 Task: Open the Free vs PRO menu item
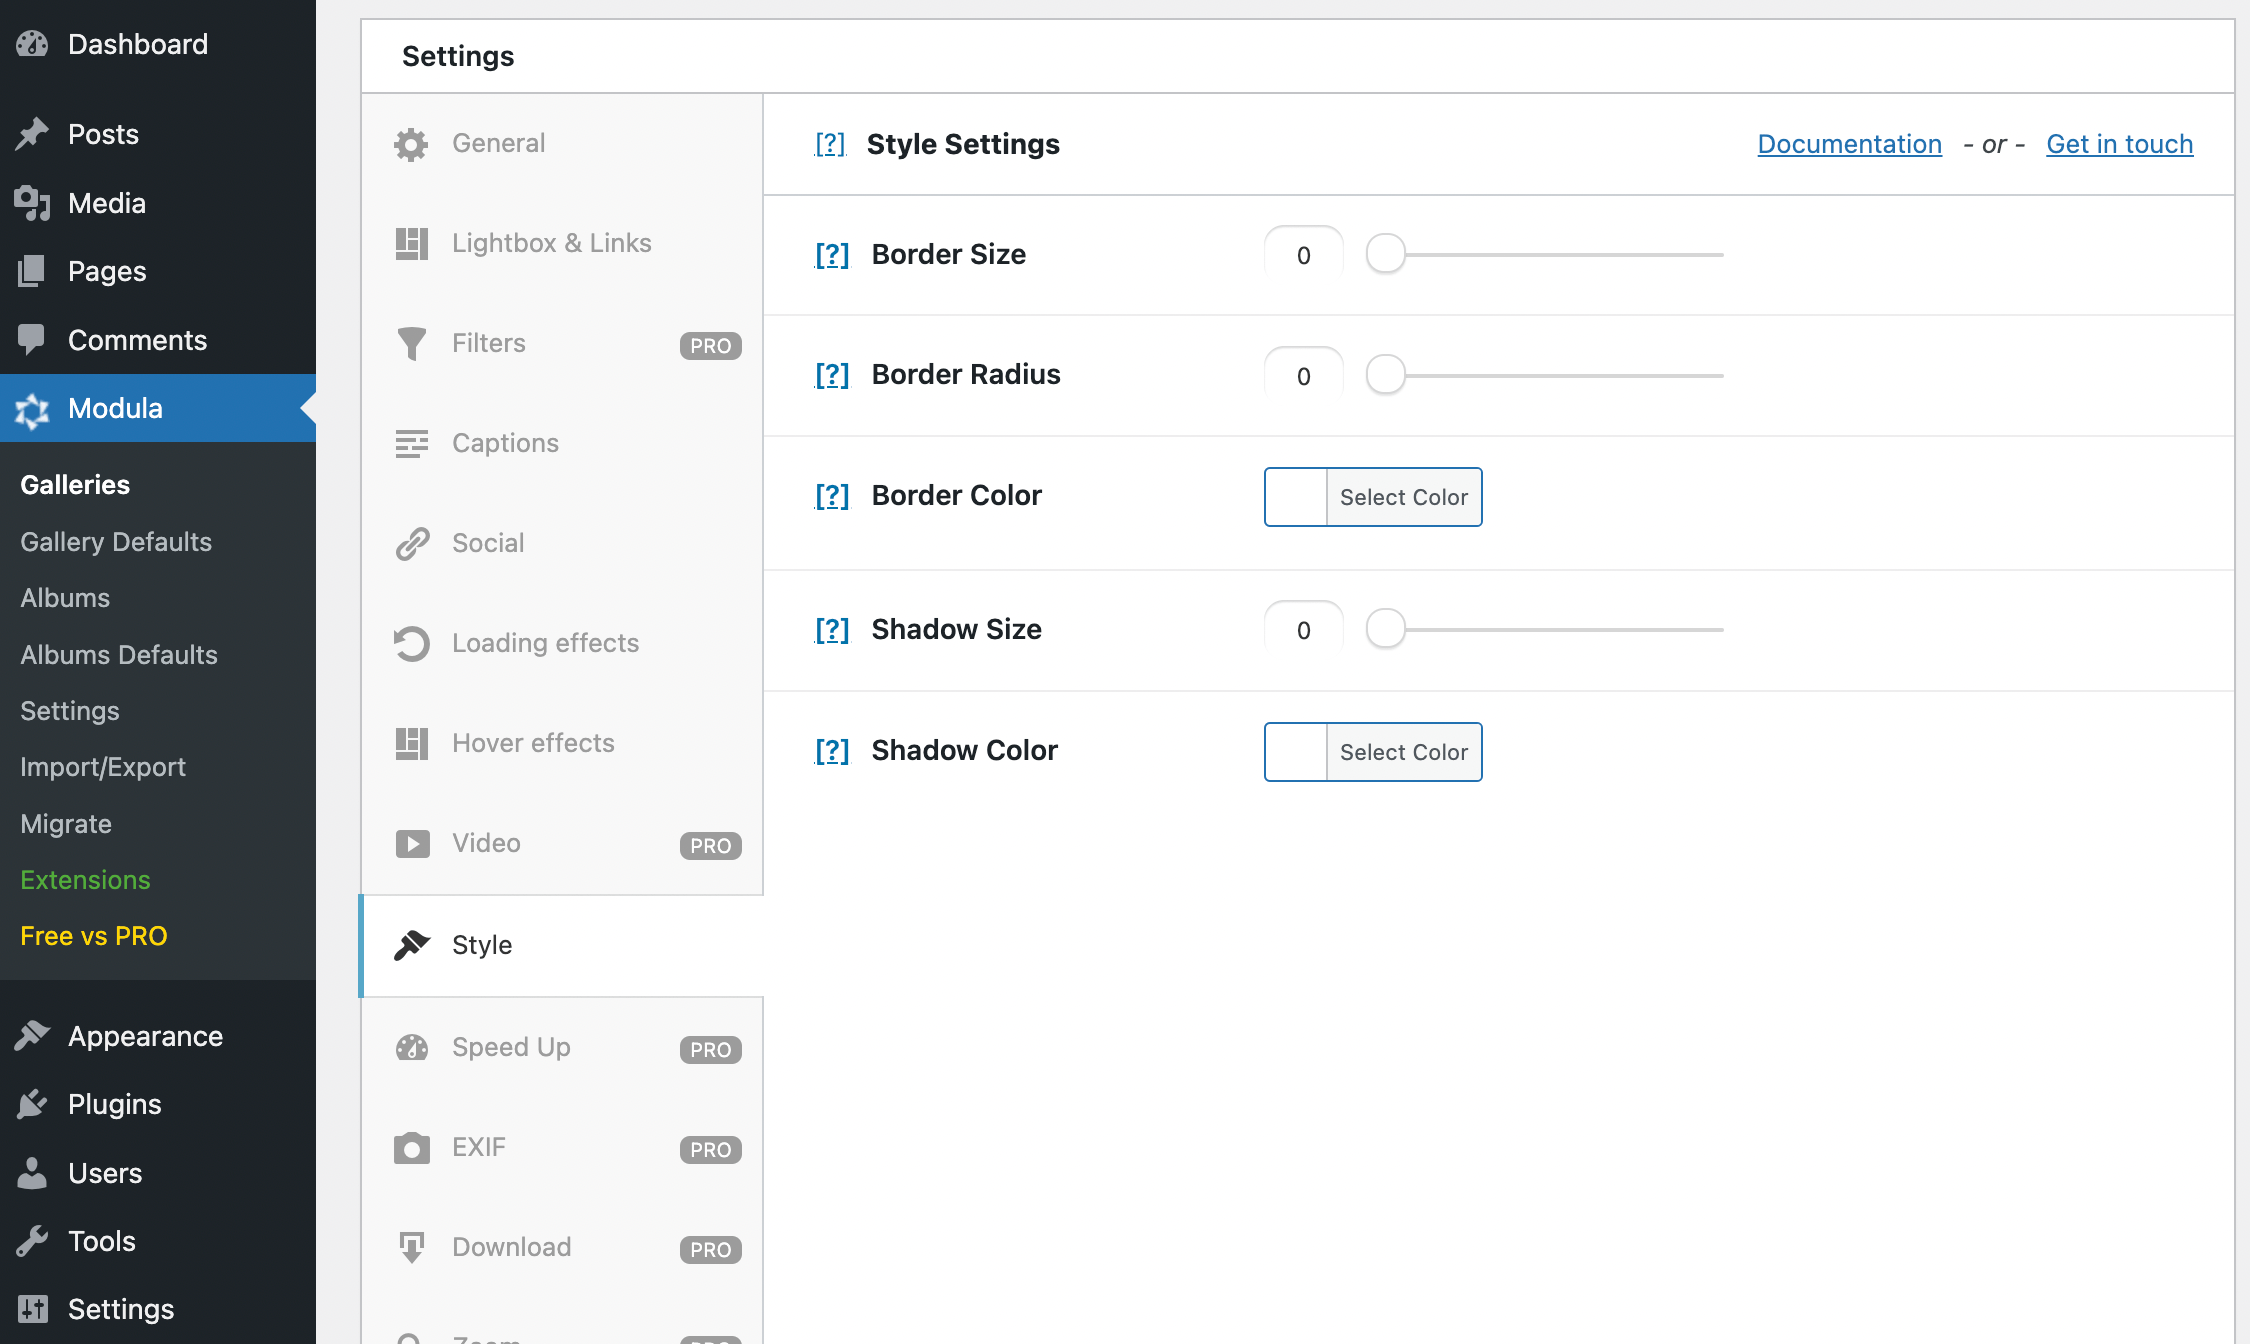tap(93, 936)
